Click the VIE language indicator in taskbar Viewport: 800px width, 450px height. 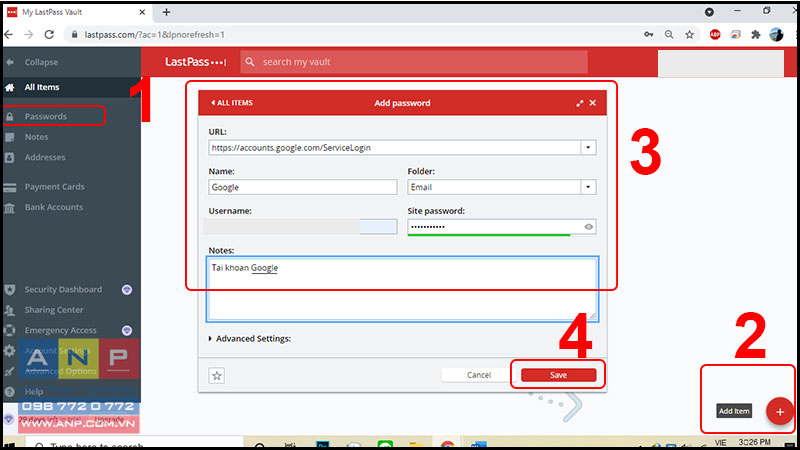[720, 442]
